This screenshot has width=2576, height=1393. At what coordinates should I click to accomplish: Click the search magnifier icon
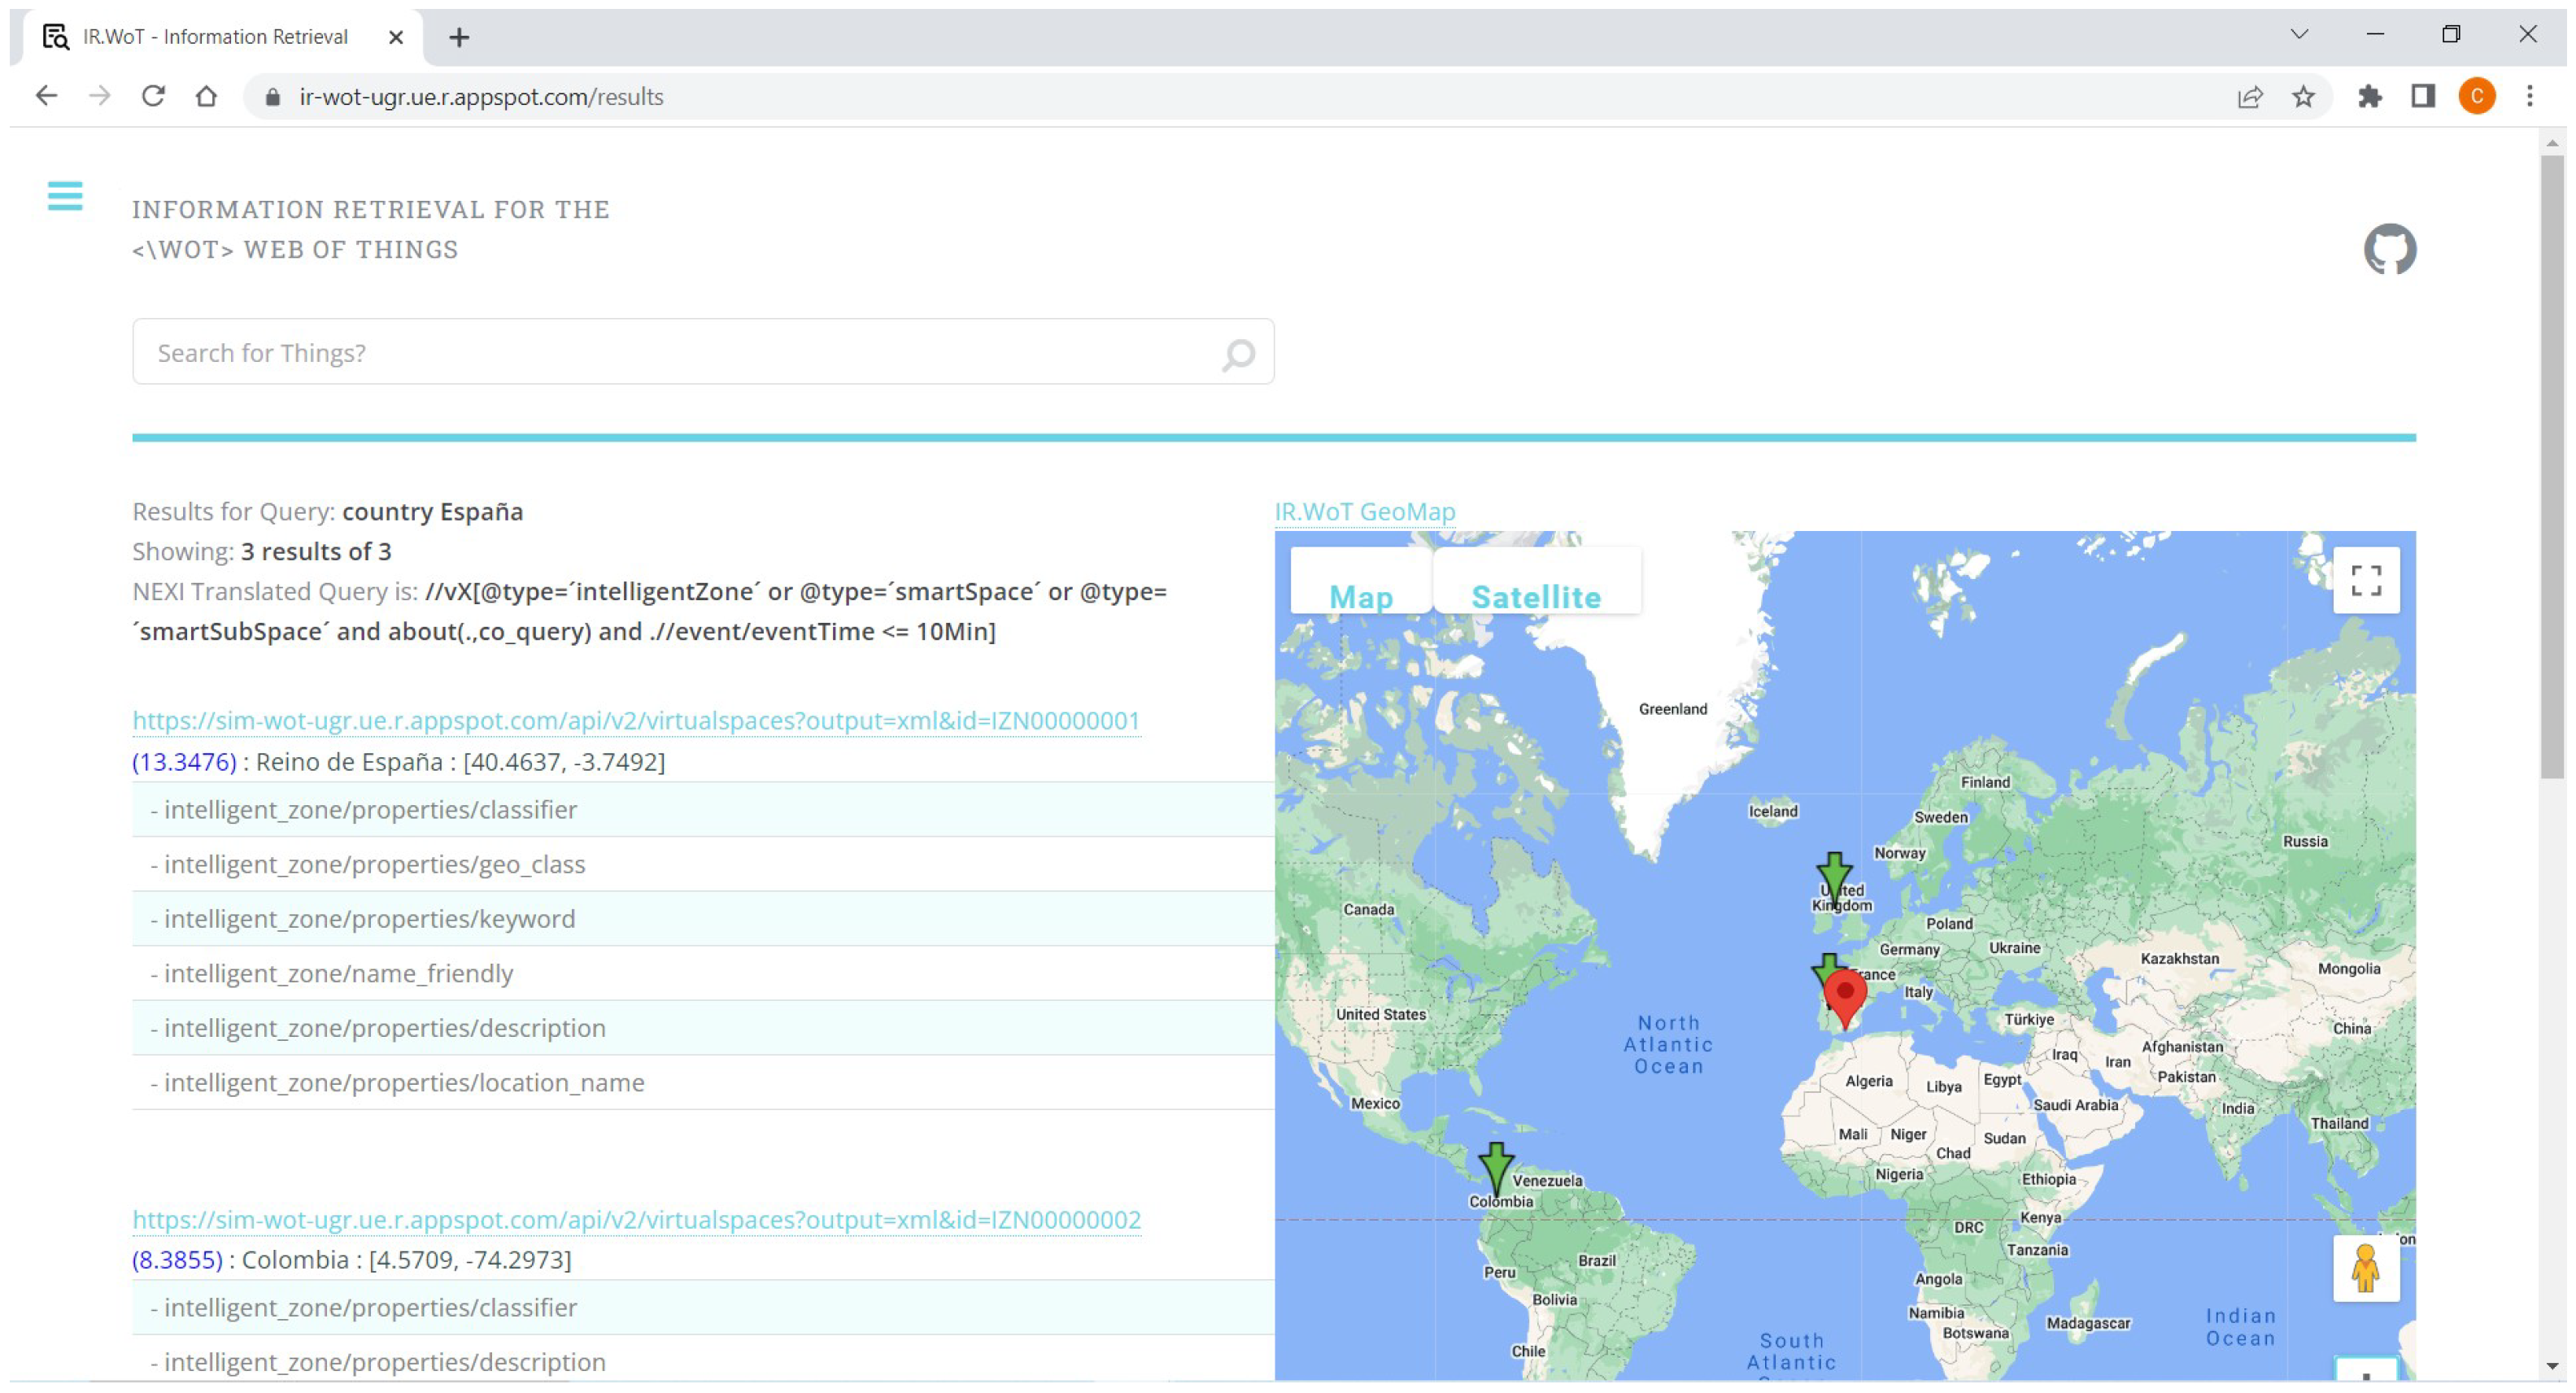1238,354
